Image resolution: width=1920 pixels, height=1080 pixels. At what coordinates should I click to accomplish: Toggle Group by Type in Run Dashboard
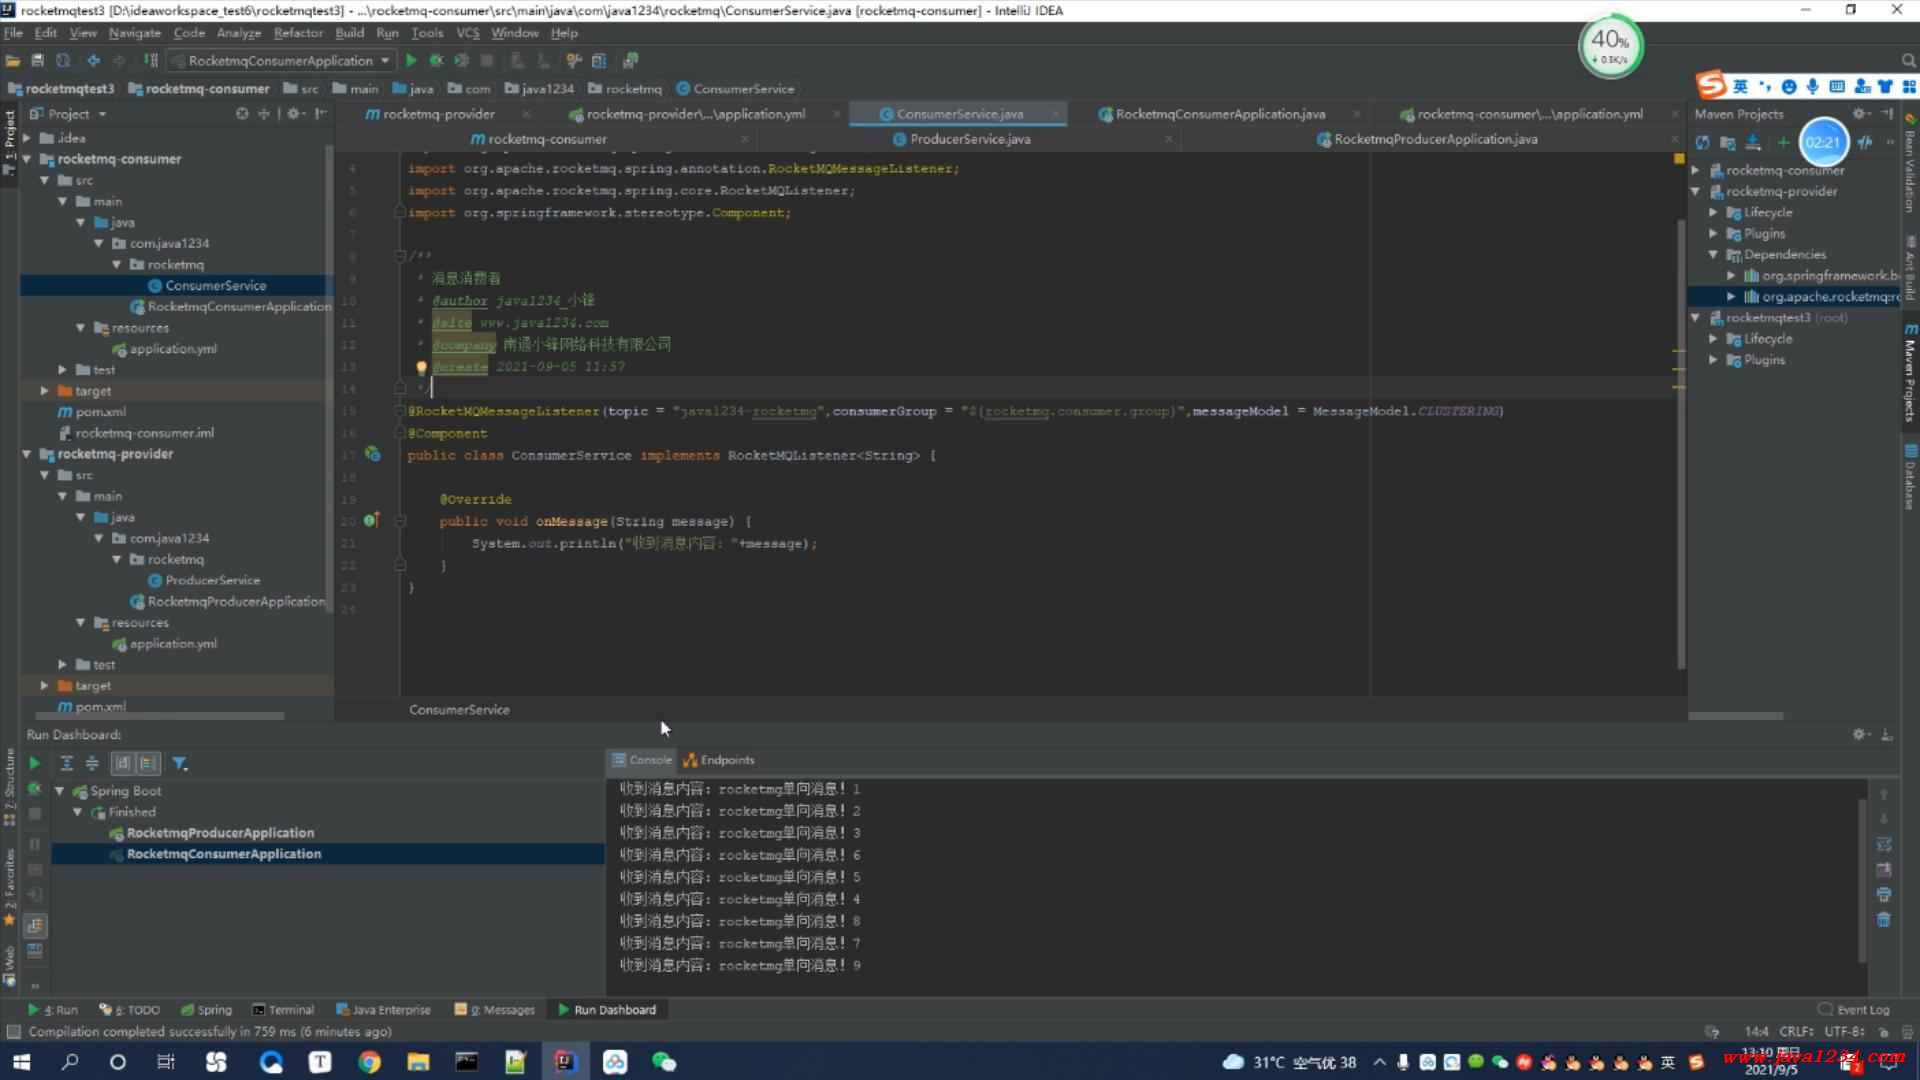point(123,763)
